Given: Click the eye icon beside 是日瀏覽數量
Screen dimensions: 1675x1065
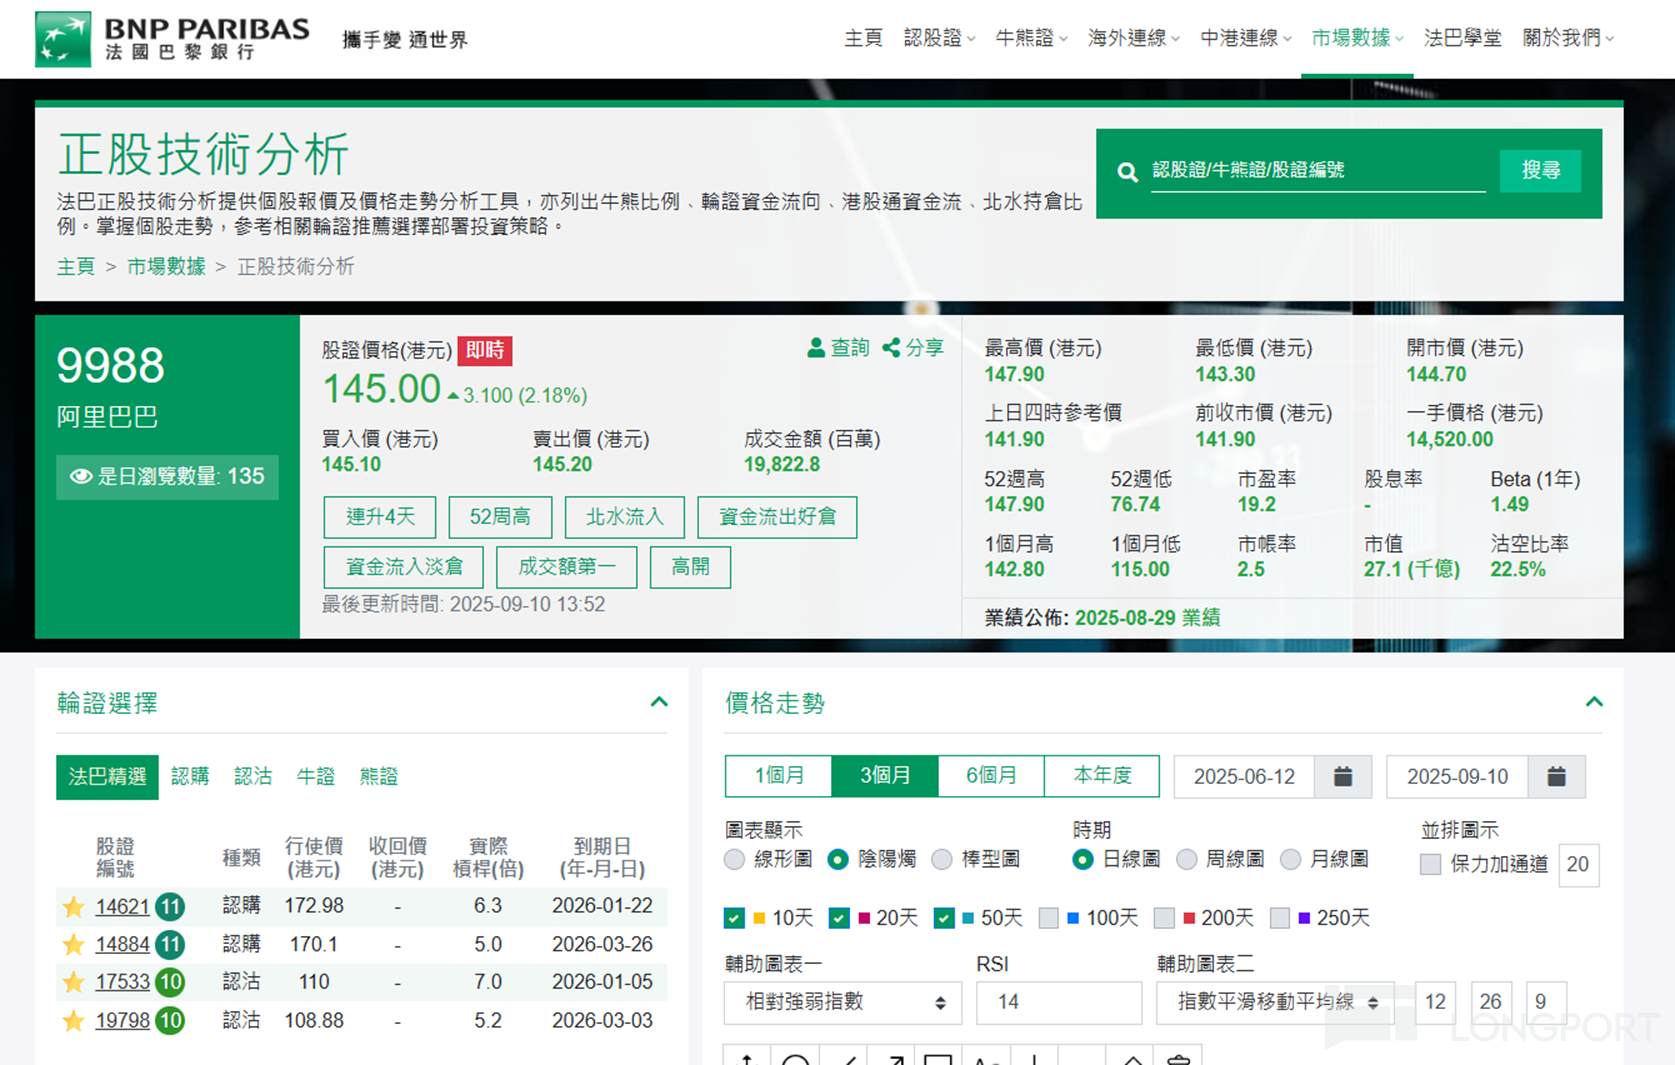Looking at the screenshot, I should (x=81, y=477).
